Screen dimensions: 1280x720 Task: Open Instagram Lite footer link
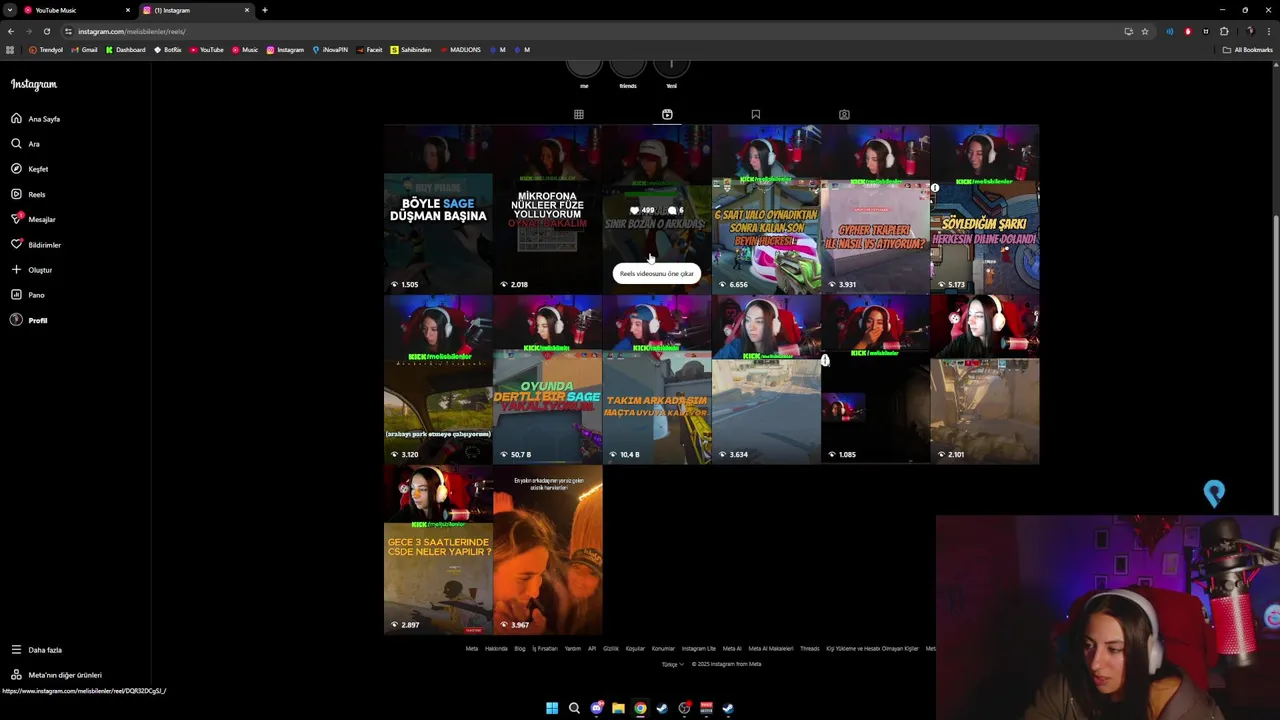tap(699, 649)
